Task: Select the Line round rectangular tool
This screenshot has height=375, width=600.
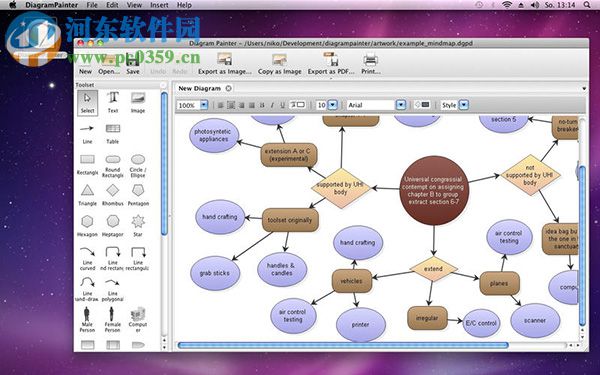Action: [112, 258]
